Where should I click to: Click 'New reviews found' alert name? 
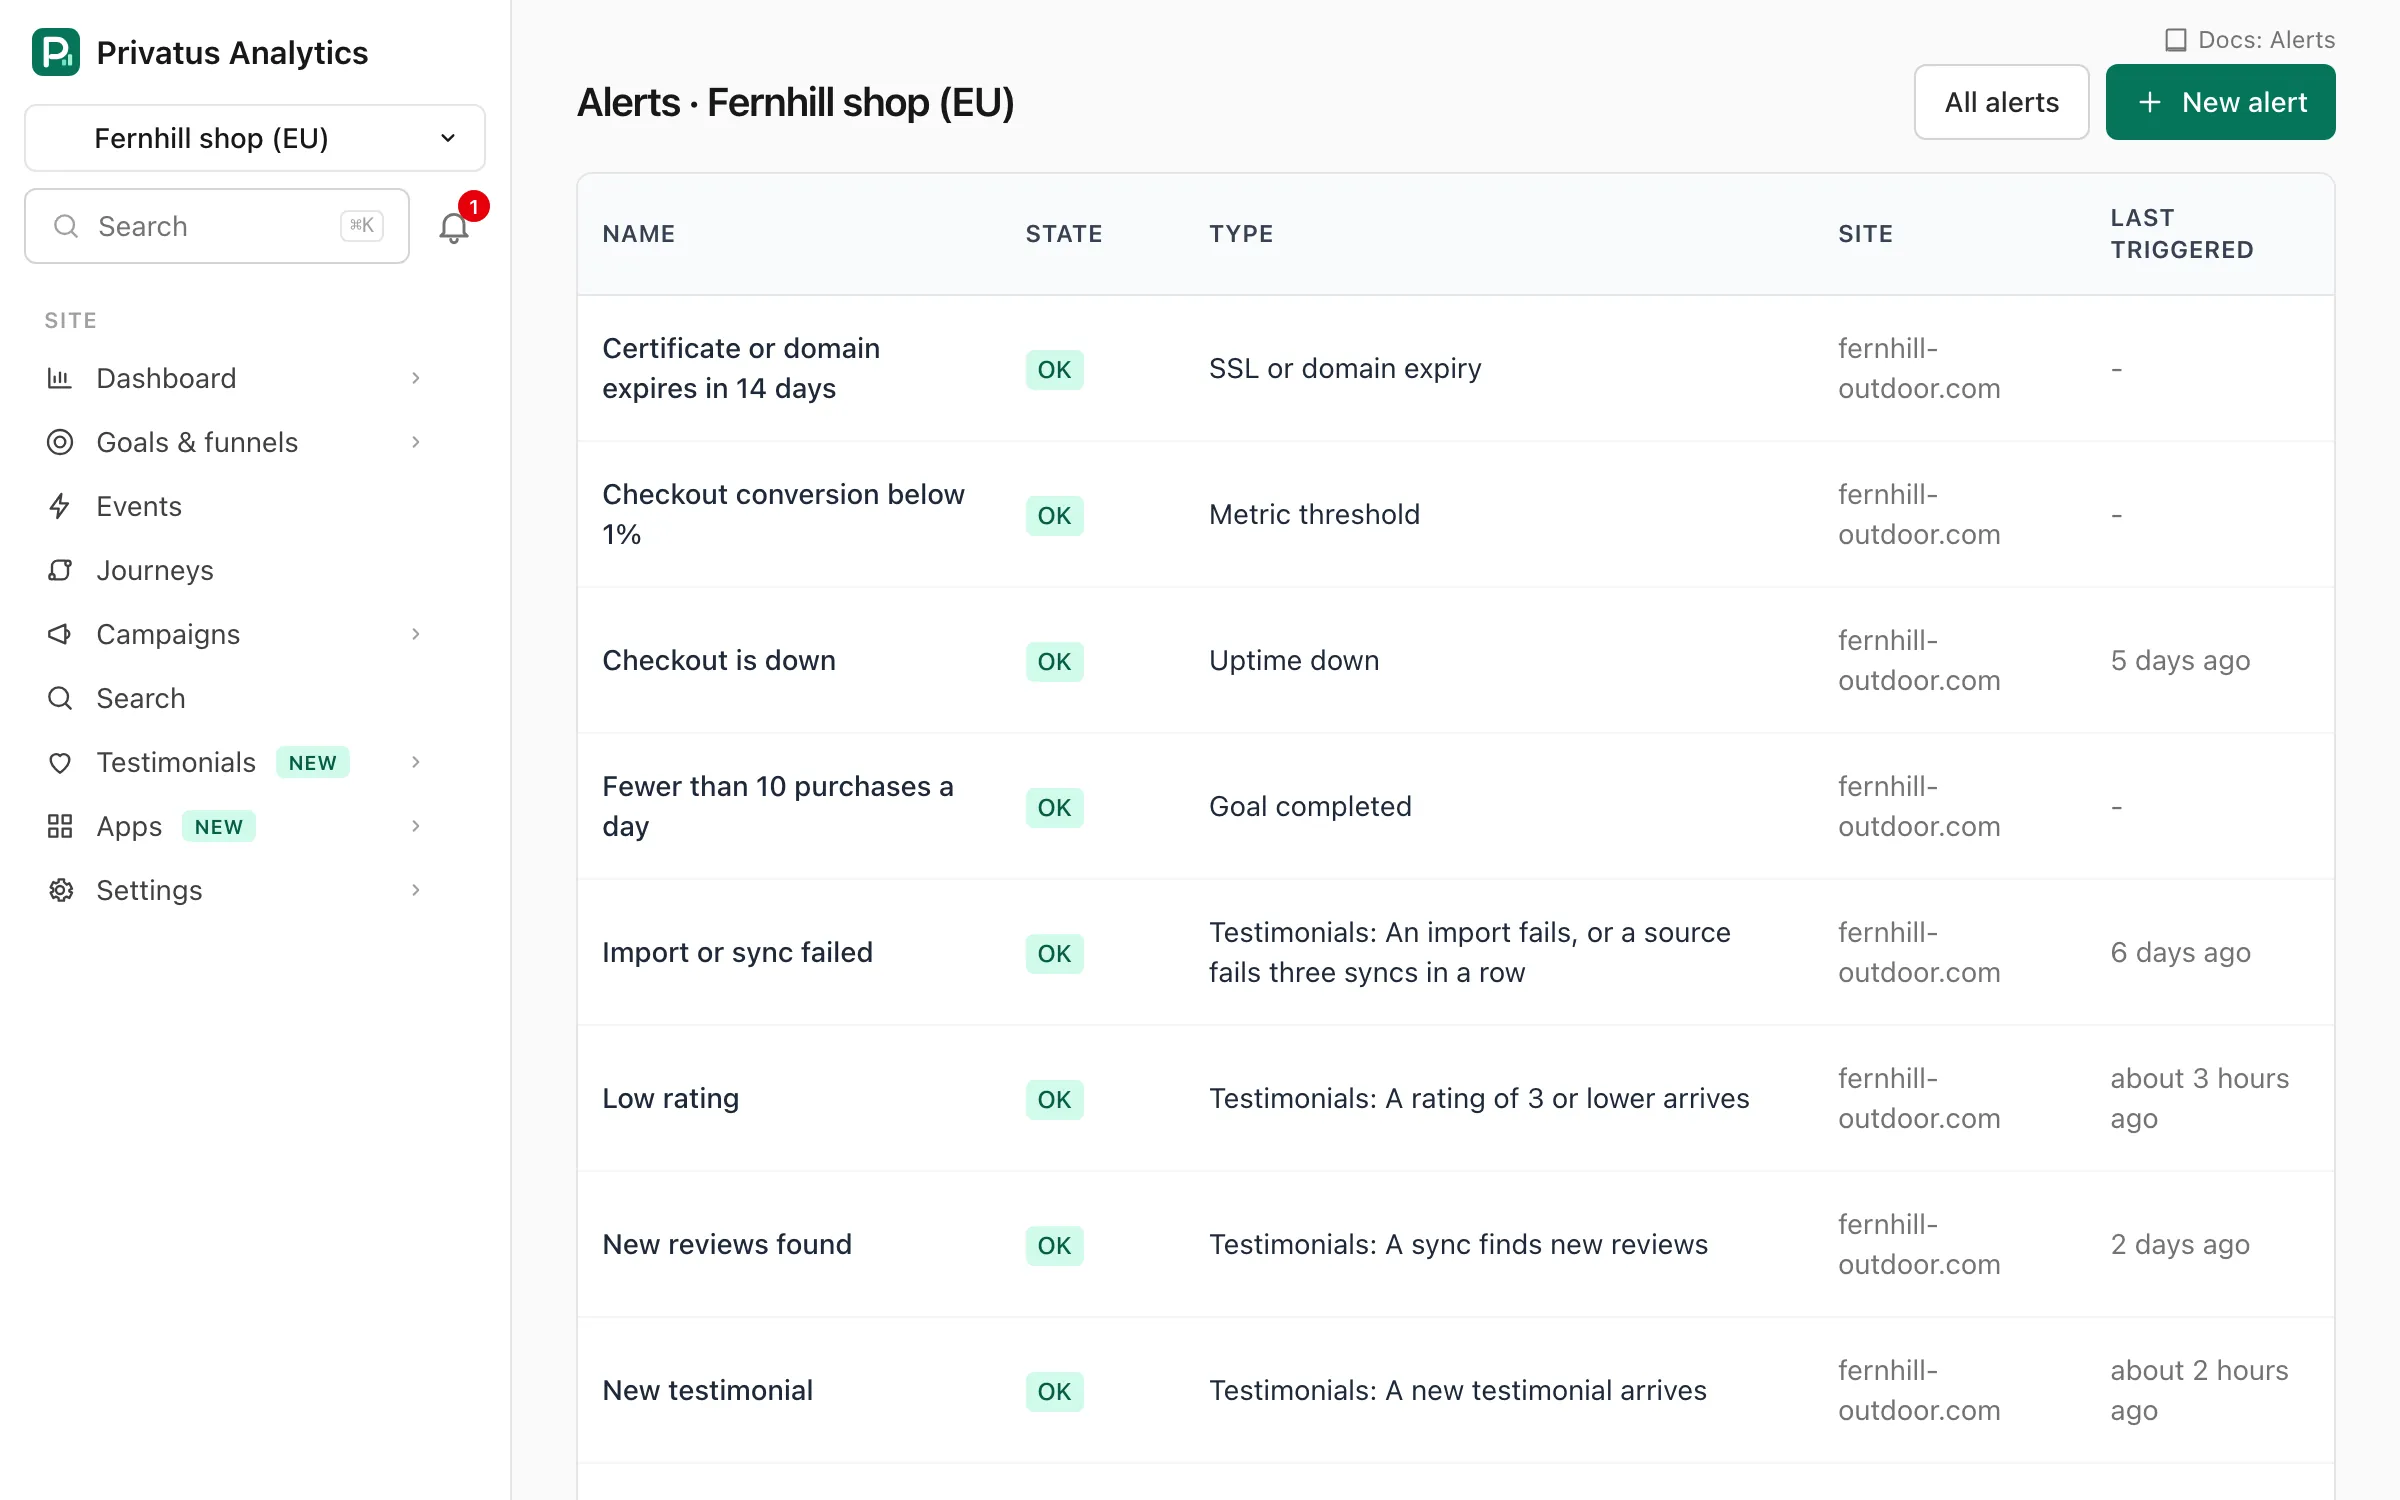tap(727, 1244)
